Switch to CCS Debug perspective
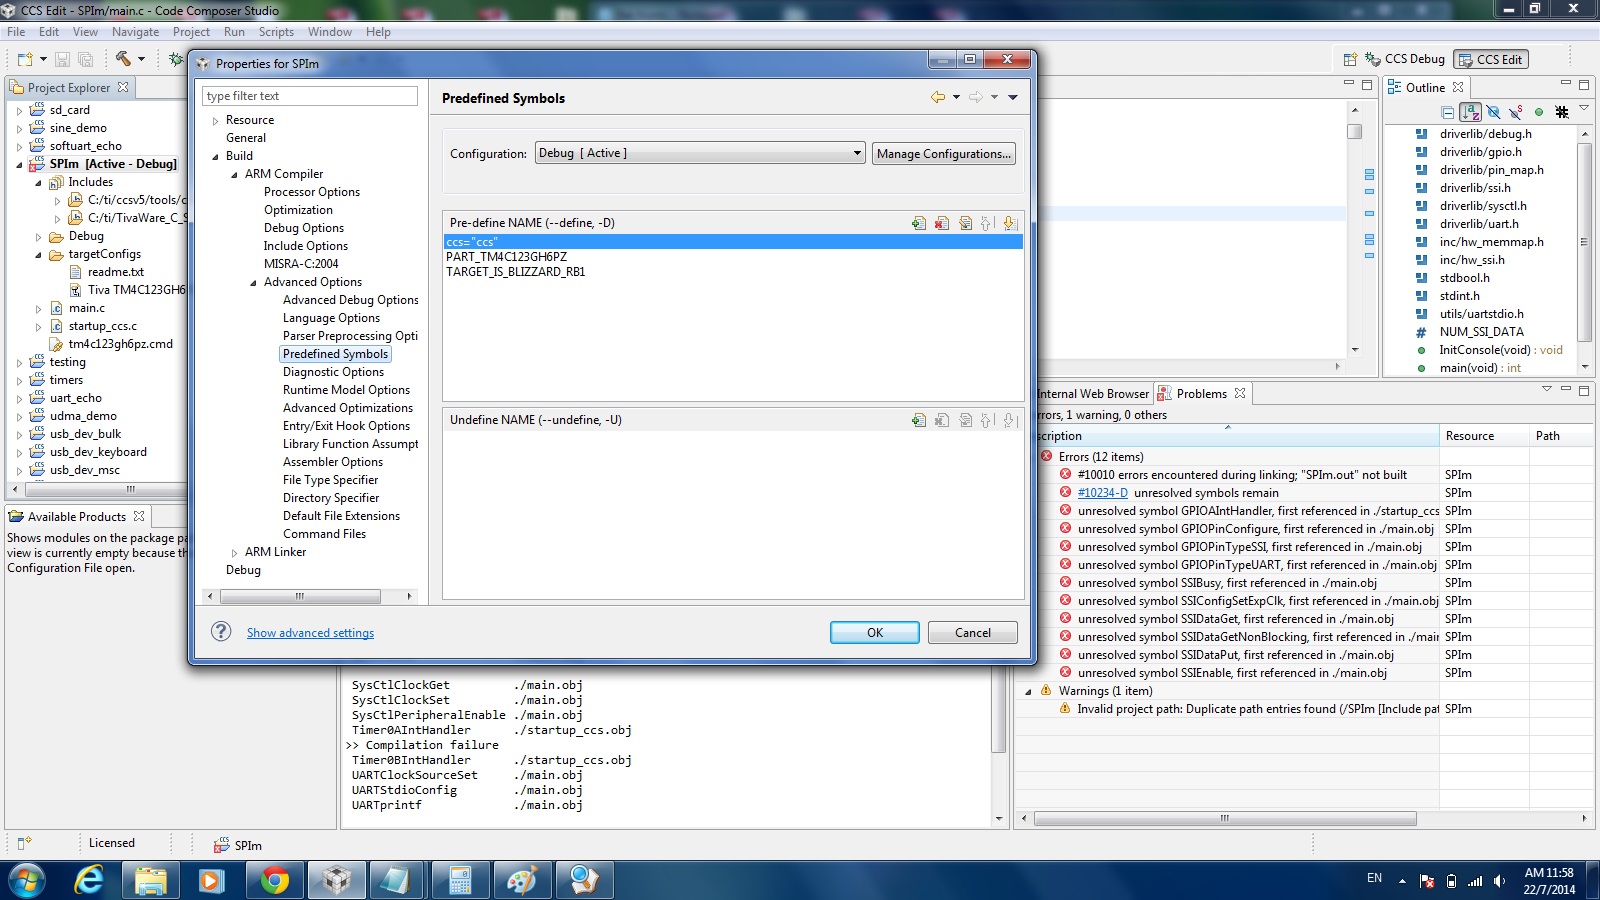This screenshot has height=900, width=1600. (1405, 59)
